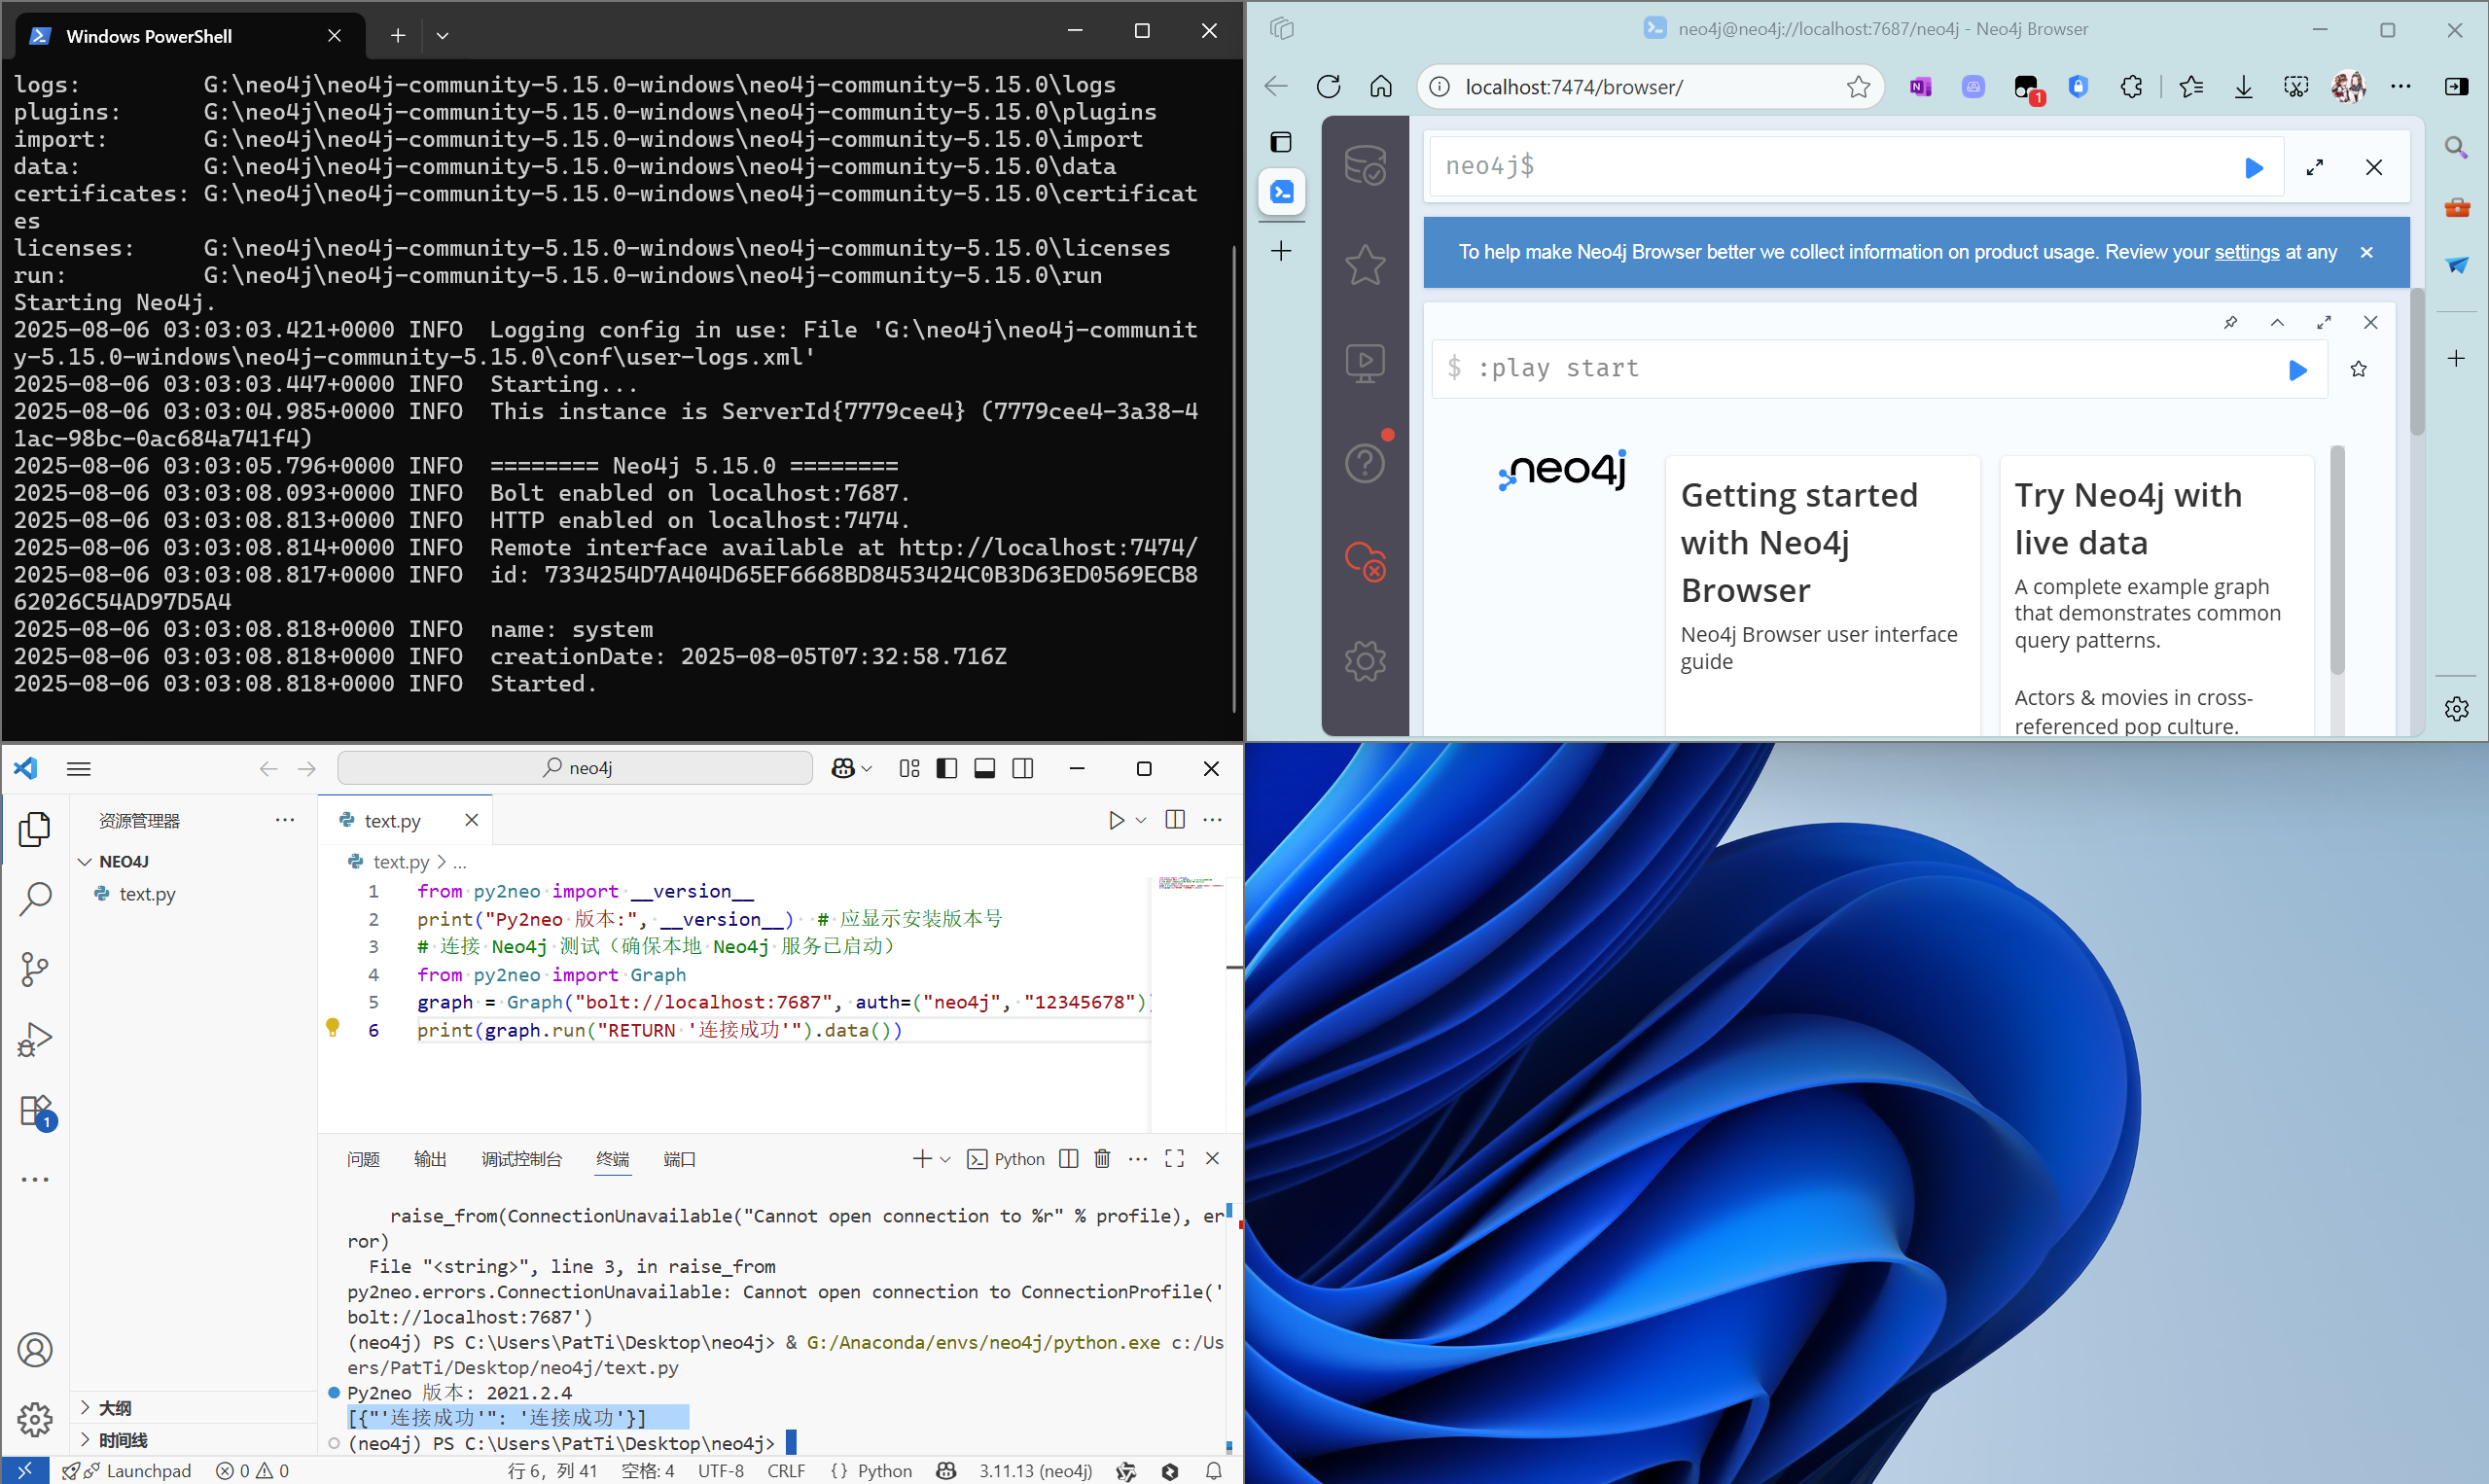Add new tab in Windows PowerShell
Screen dimensions: 2489x1484
398,35
